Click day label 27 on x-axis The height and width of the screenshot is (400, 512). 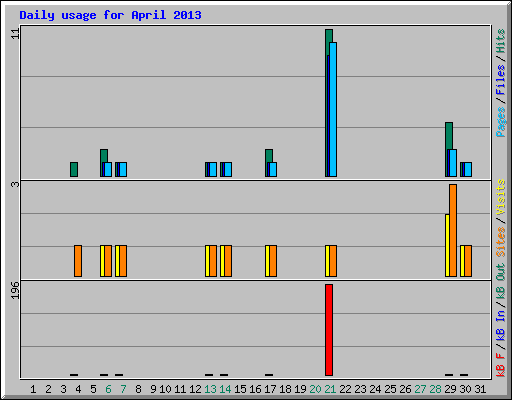pyautogui.click(x=420, y=389)
